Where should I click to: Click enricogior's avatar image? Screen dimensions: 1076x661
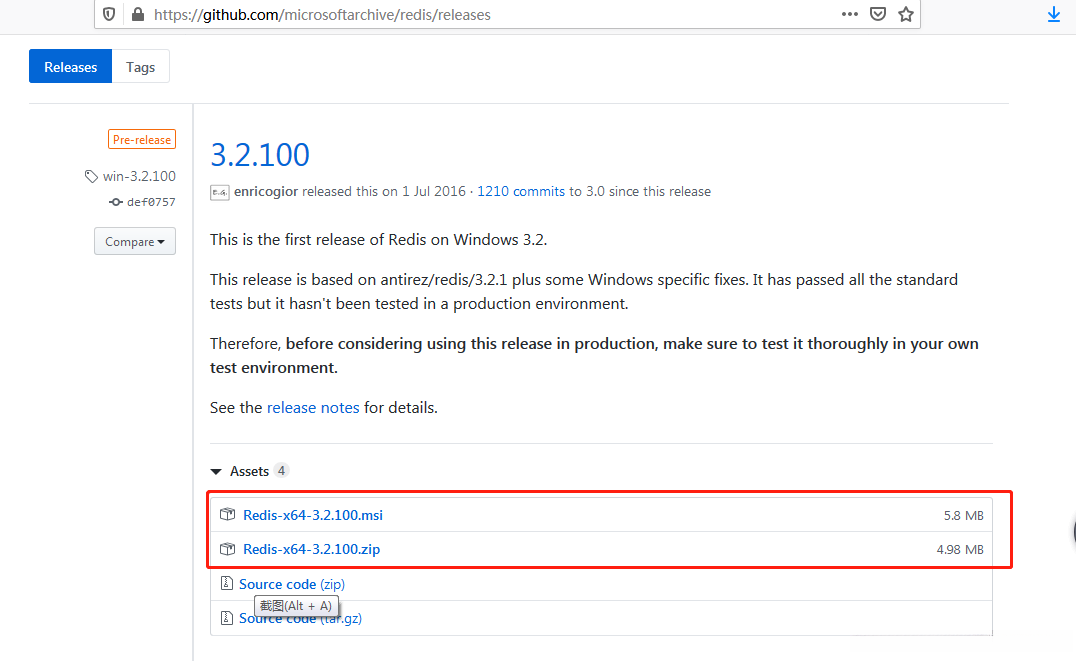pos(220,192)
